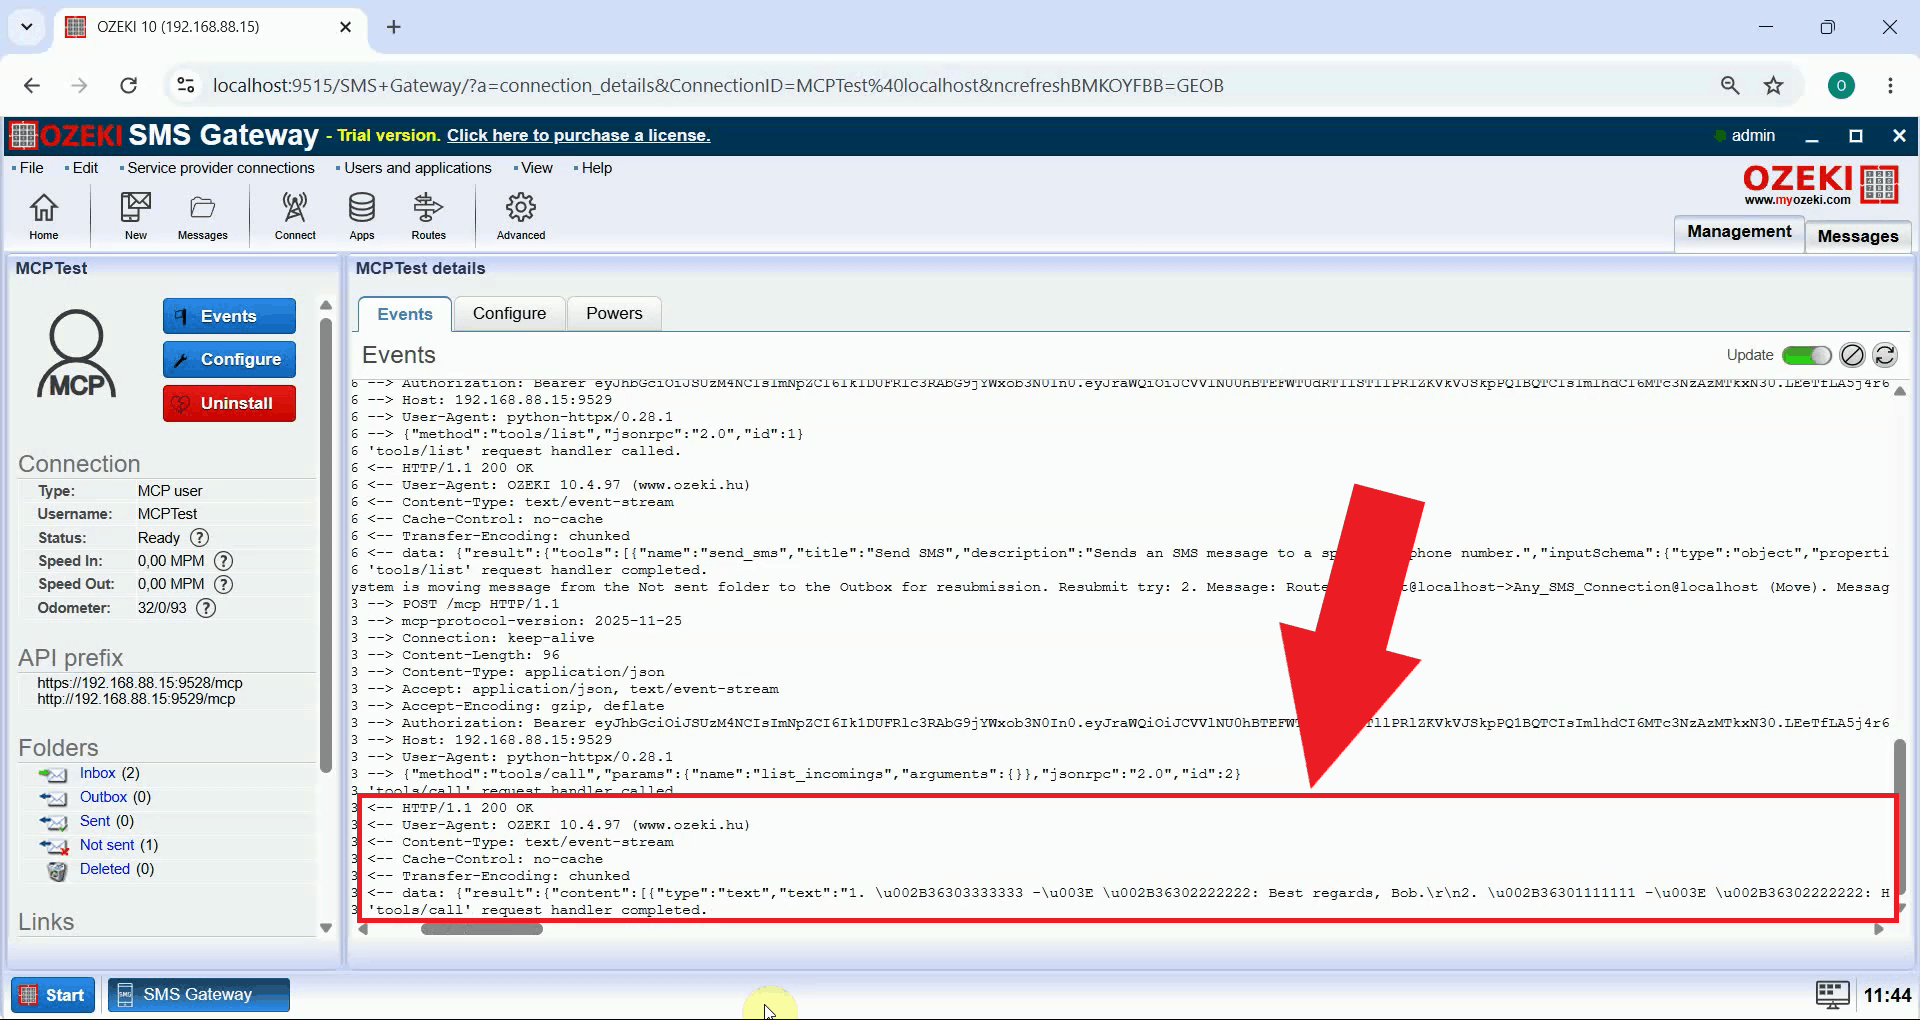Click the browser reload icon
This screenshot has width=1920, height=1020.
pyautogui.click(x=129, y=85)
